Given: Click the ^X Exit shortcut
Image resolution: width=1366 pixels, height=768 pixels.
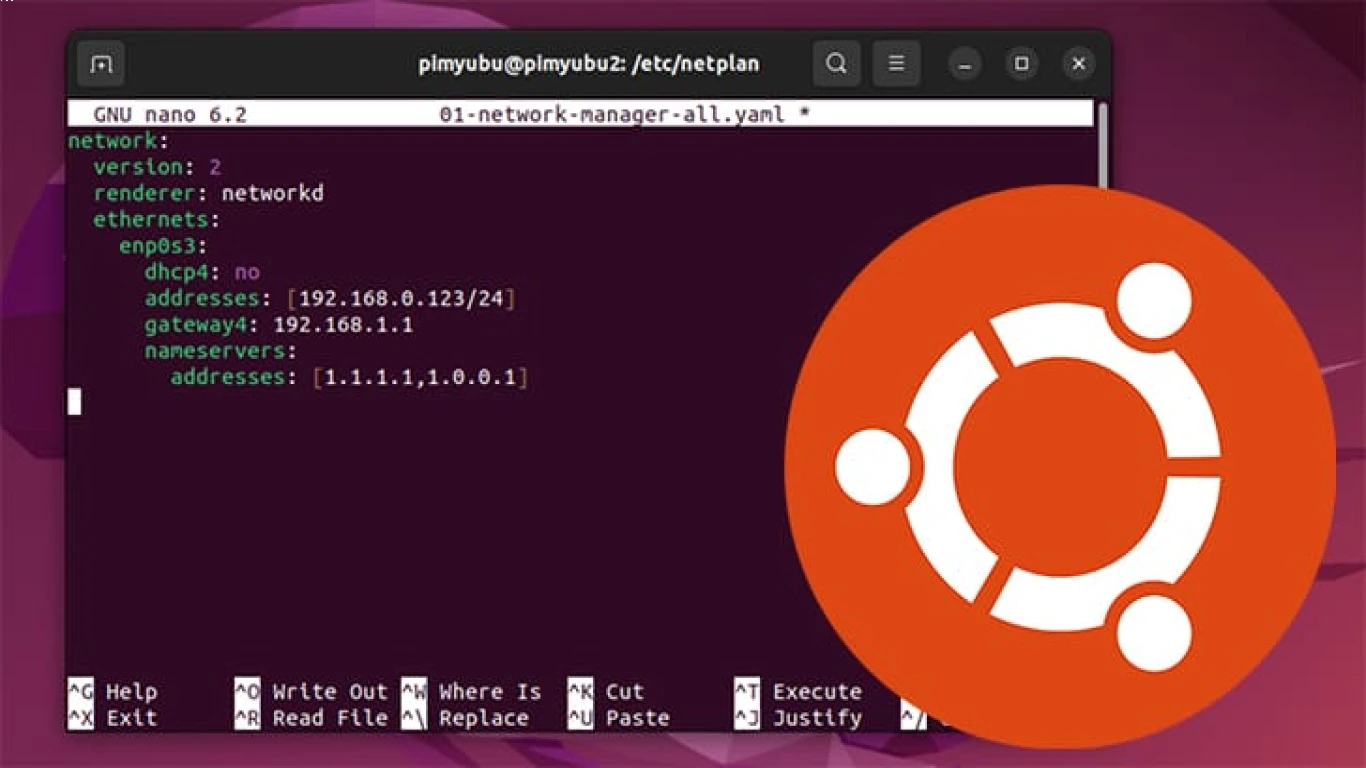Looking at the screenshot, I should coord(113,718).
